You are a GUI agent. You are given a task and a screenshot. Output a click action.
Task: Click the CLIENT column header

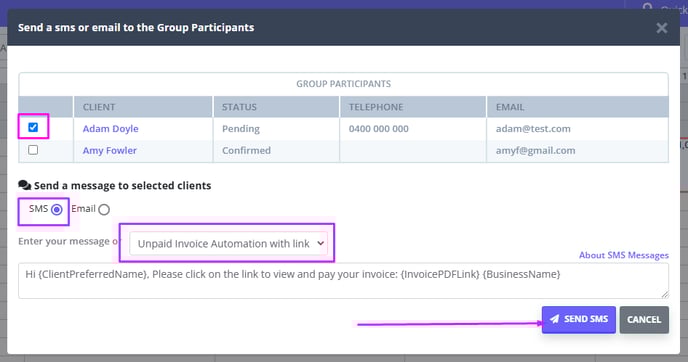coord(99,107)
